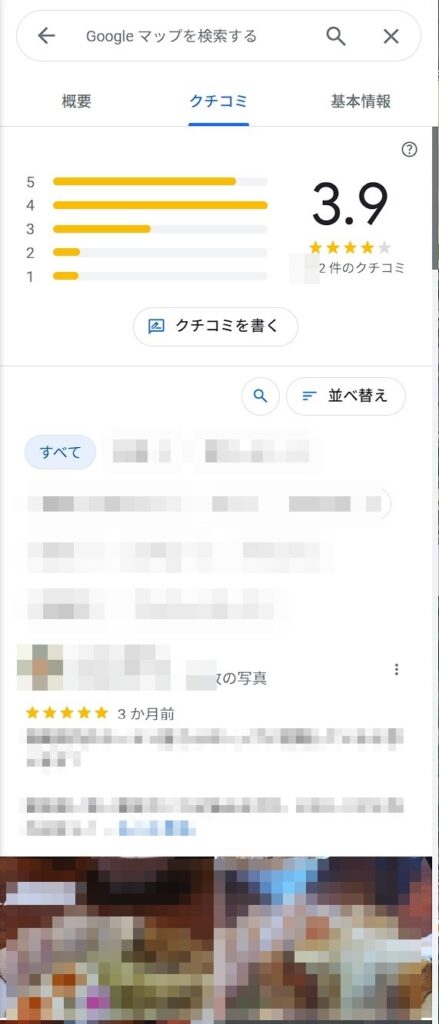439x1024 pixels.
Task: Go back using the left arrow icon
Action: point(46,36)
